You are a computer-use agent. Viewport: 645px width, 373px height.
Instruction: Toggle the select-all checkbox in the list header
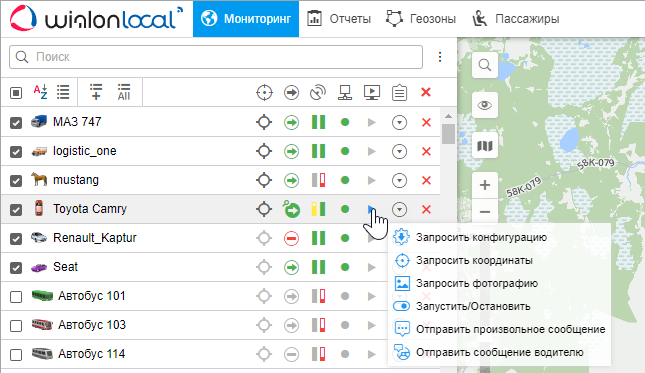coord(16,93)
